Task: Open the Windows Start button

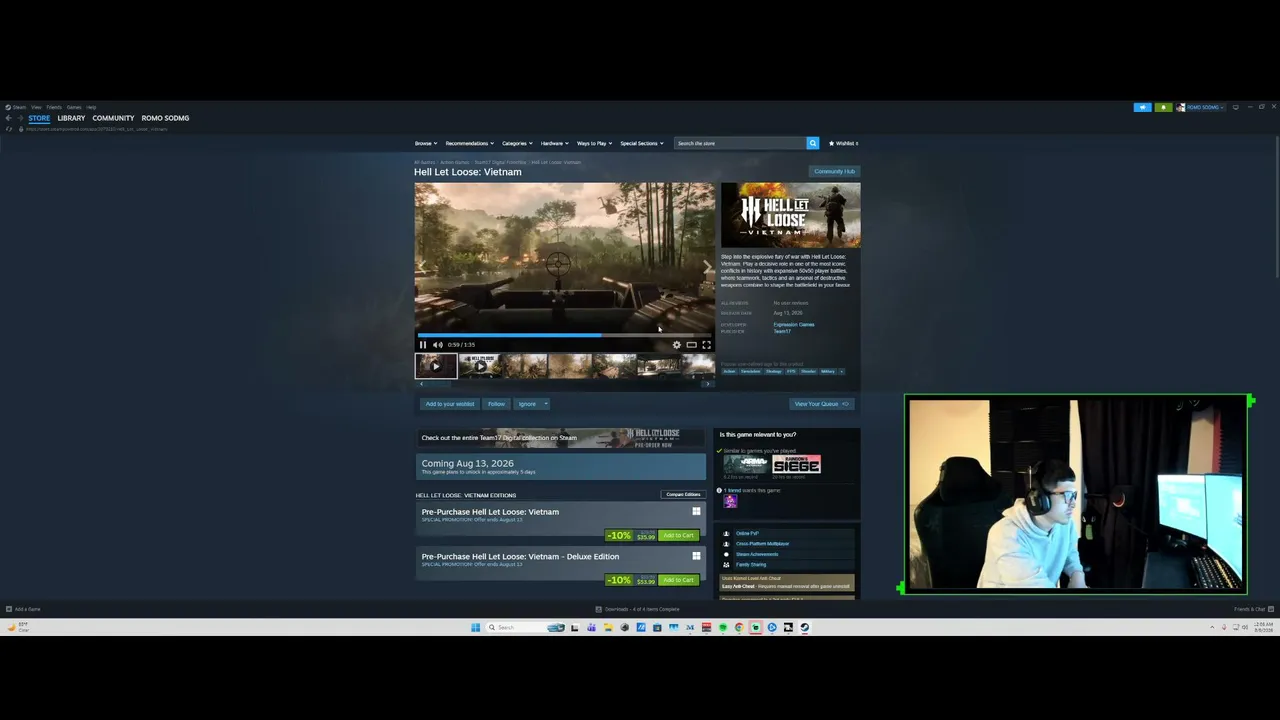Action: [x=476, y=628]
